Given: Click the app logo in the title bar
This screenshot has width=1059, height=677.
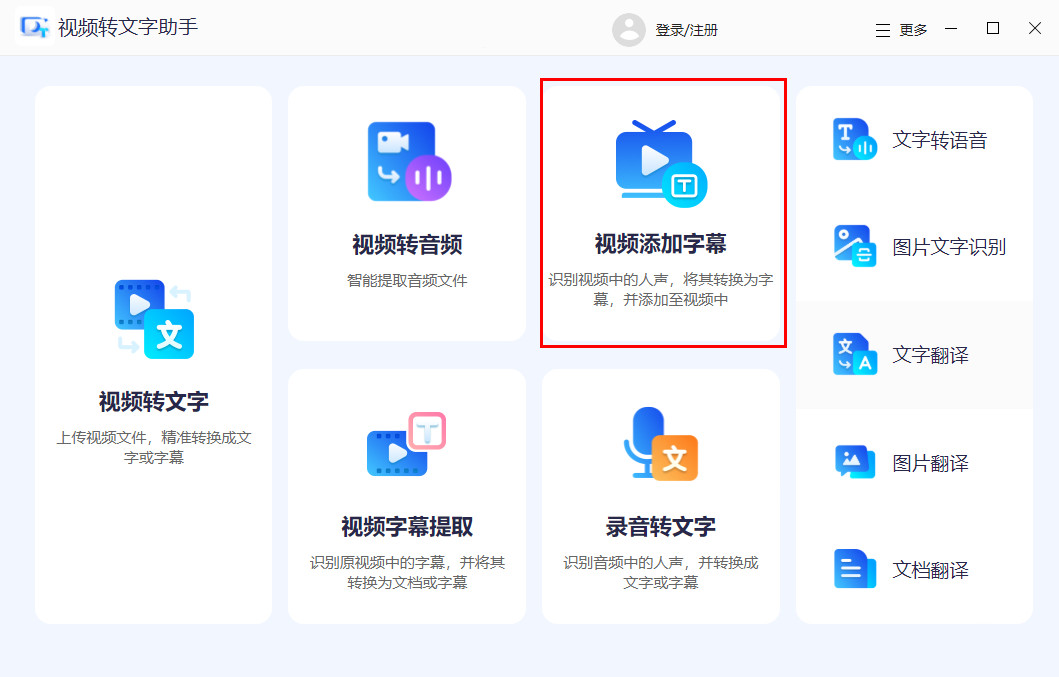Looking at the screenshot, I should [x=35, y=28].
